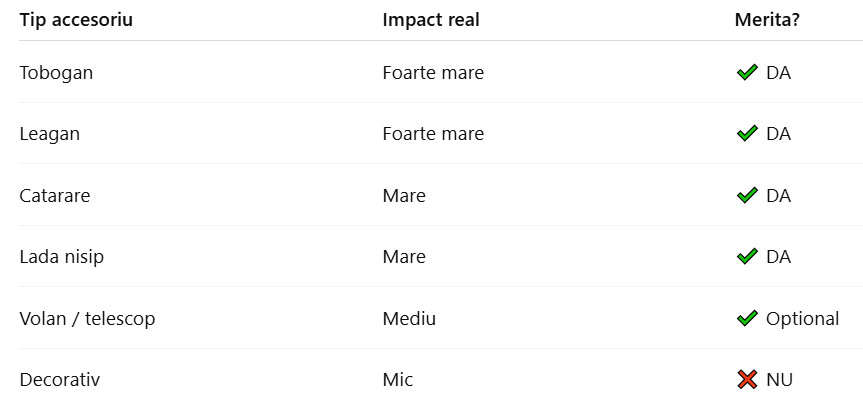
Task: Click the Mediu impact value
Action: coord(409,319)
